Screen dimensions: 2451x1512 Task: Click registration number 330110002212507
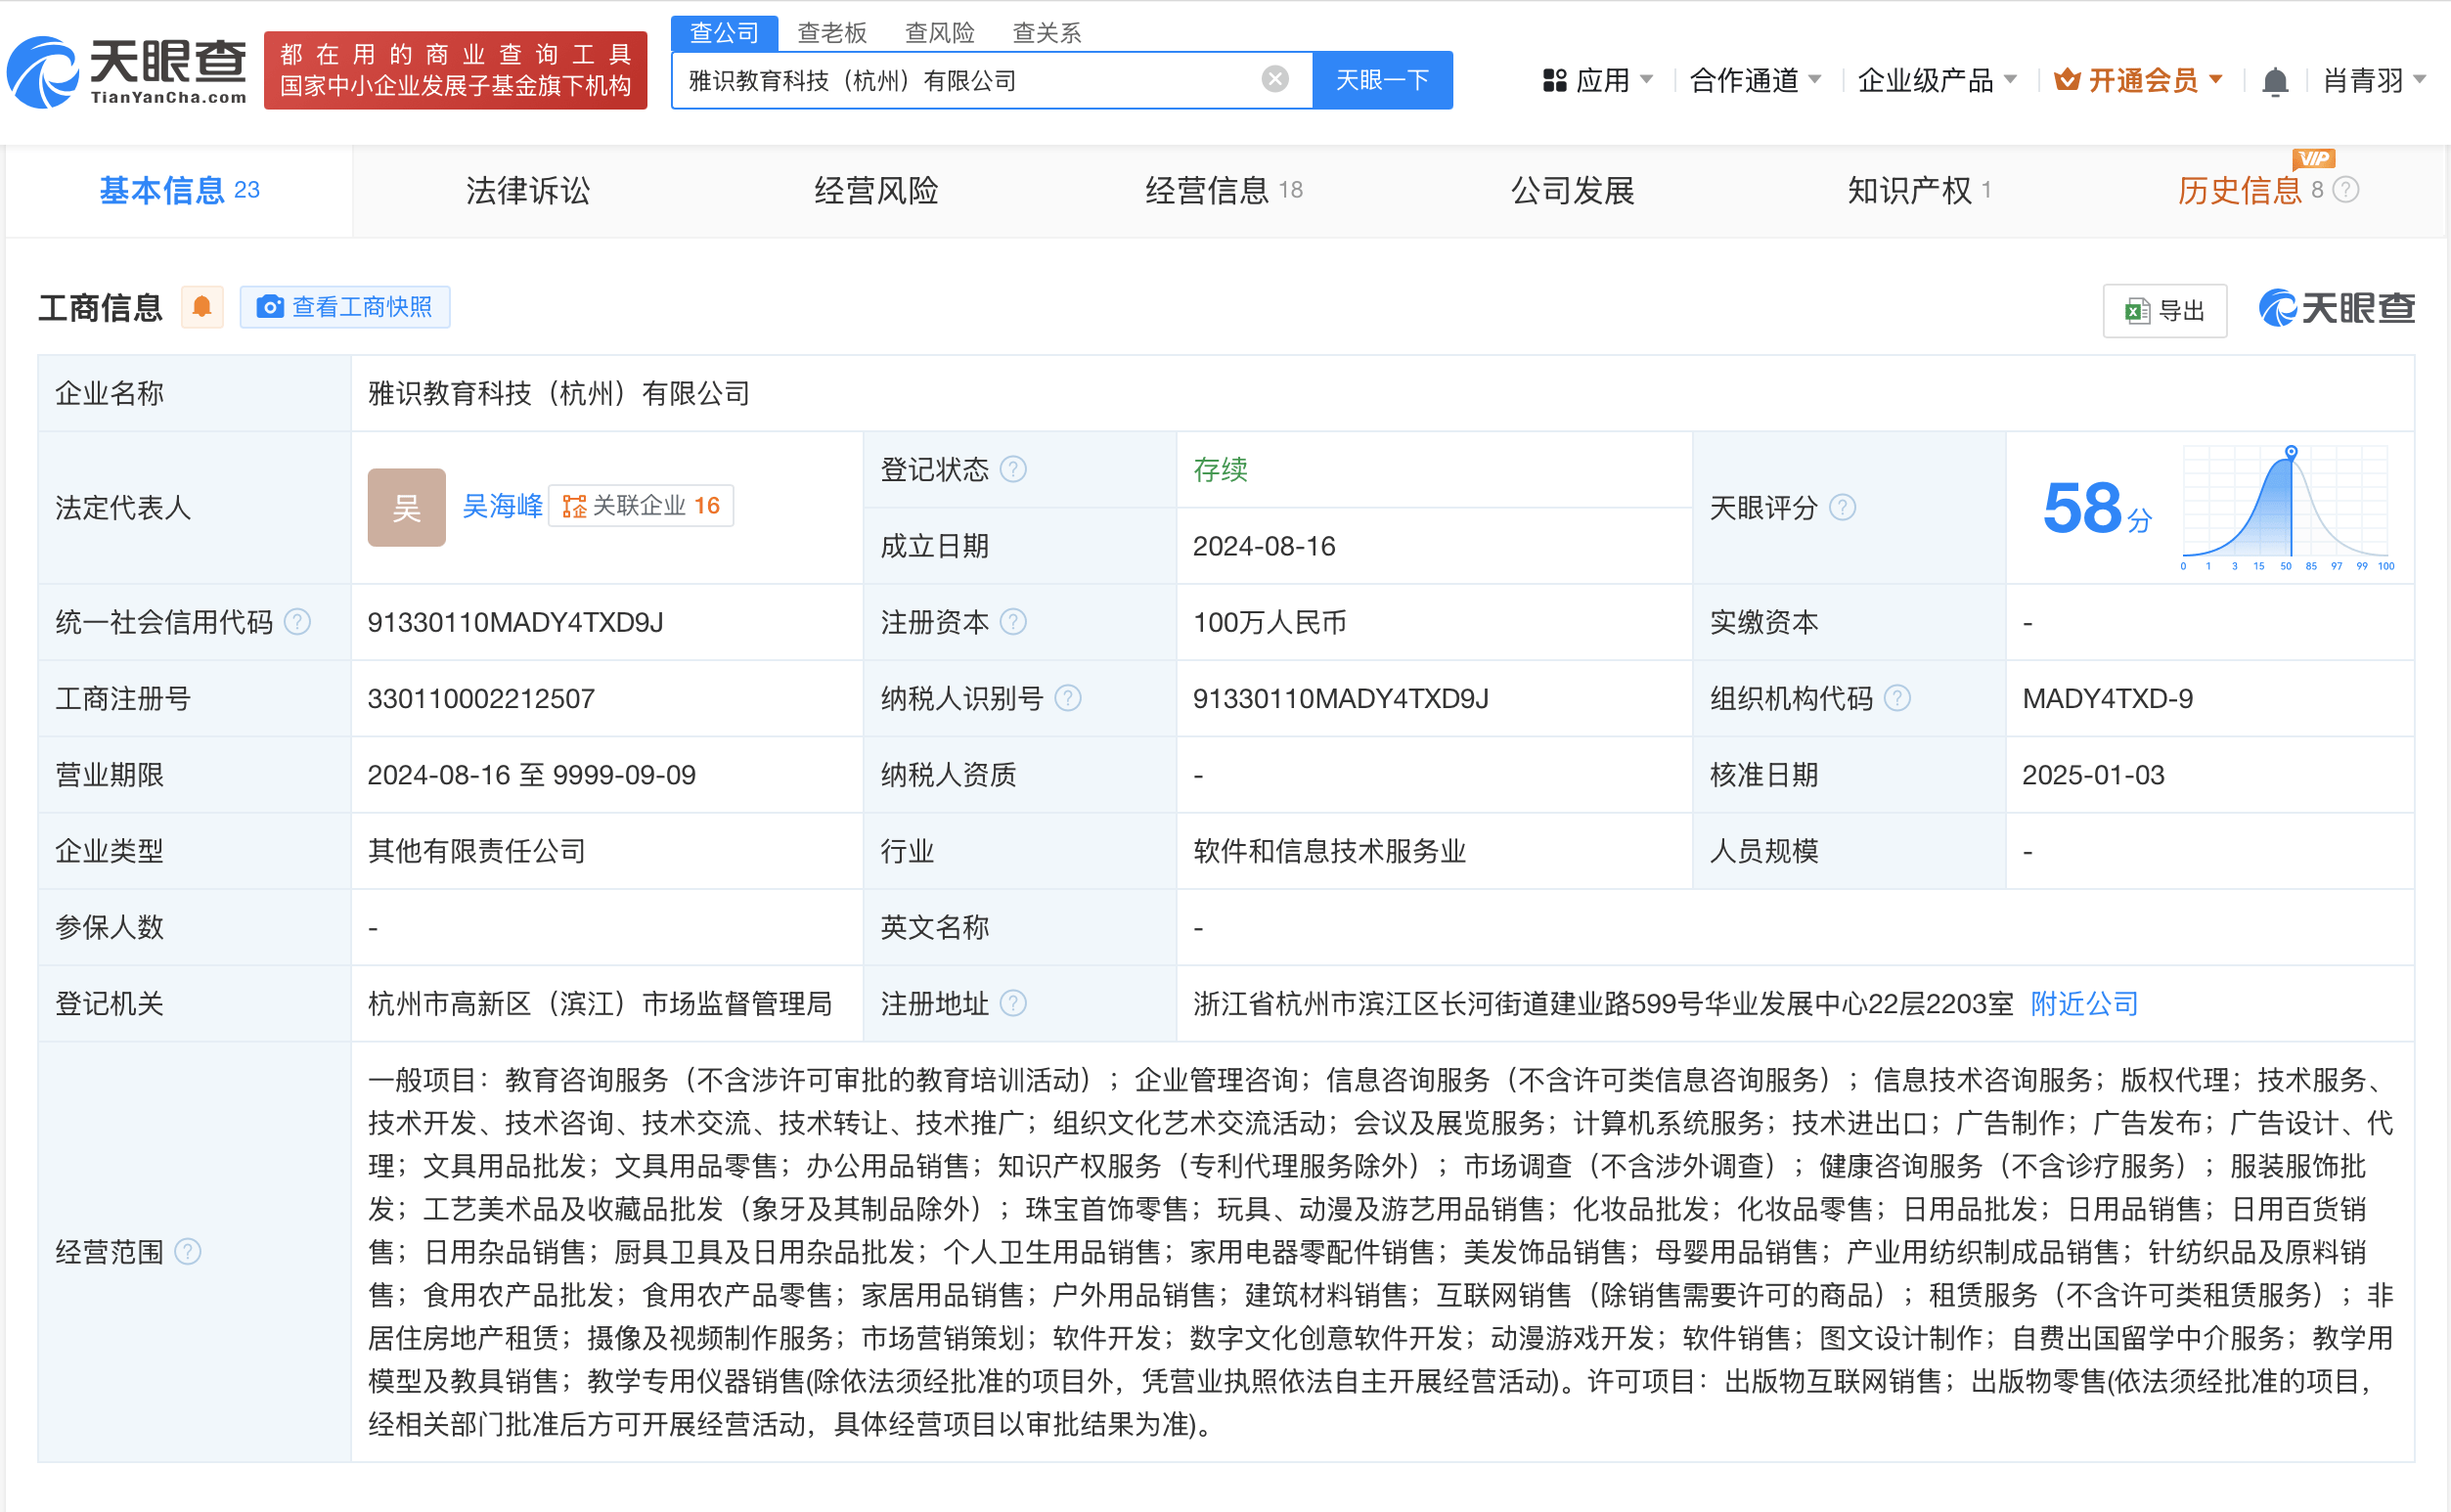481,698
